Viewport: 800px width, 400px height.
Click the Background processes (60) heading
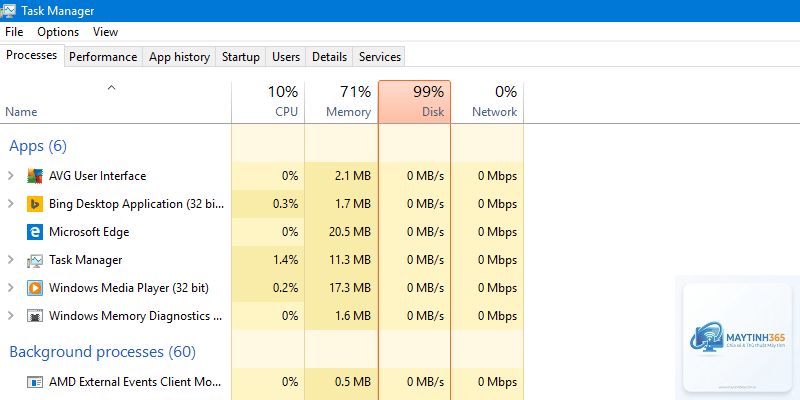click(x=103, y=352)
